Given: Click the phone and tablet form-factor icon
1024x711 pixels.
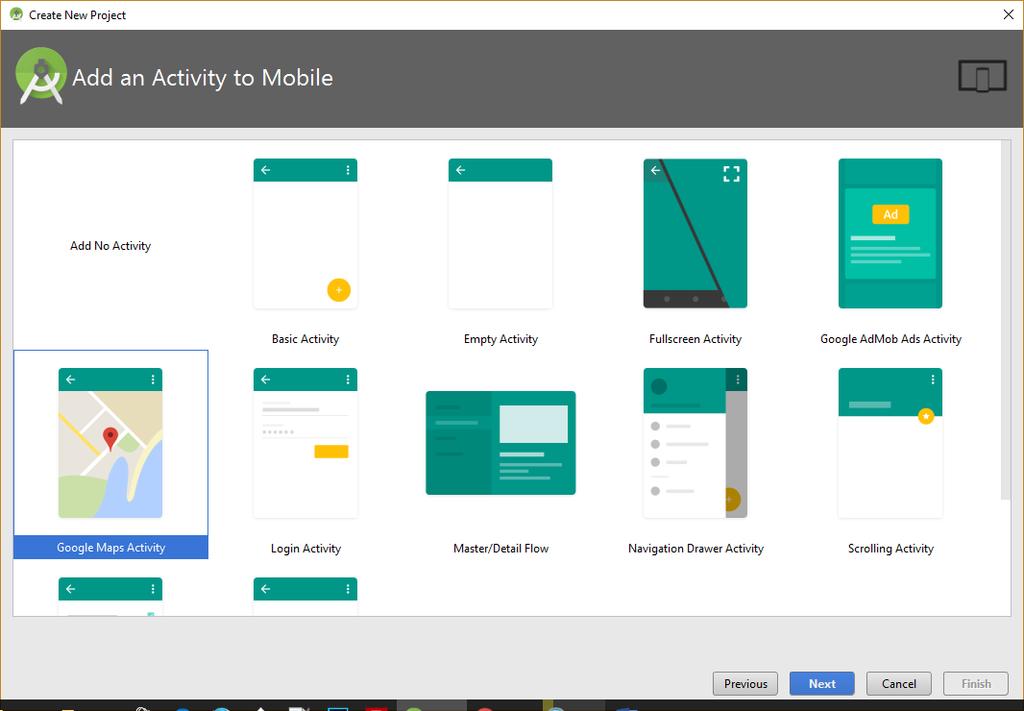Looking at the screenshot, I should [x=982, y=76].
